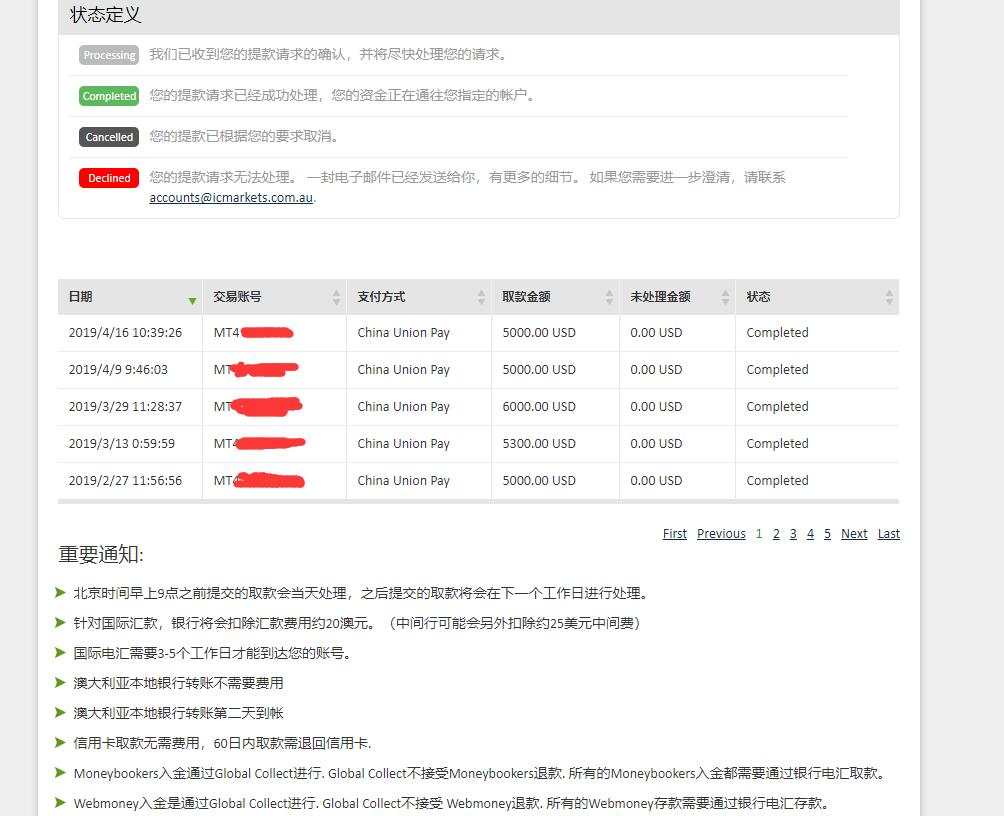Click the red Declined status badge
This screenshot has width=1004, height=816.
pyautogui.click(x=109, y=178)
